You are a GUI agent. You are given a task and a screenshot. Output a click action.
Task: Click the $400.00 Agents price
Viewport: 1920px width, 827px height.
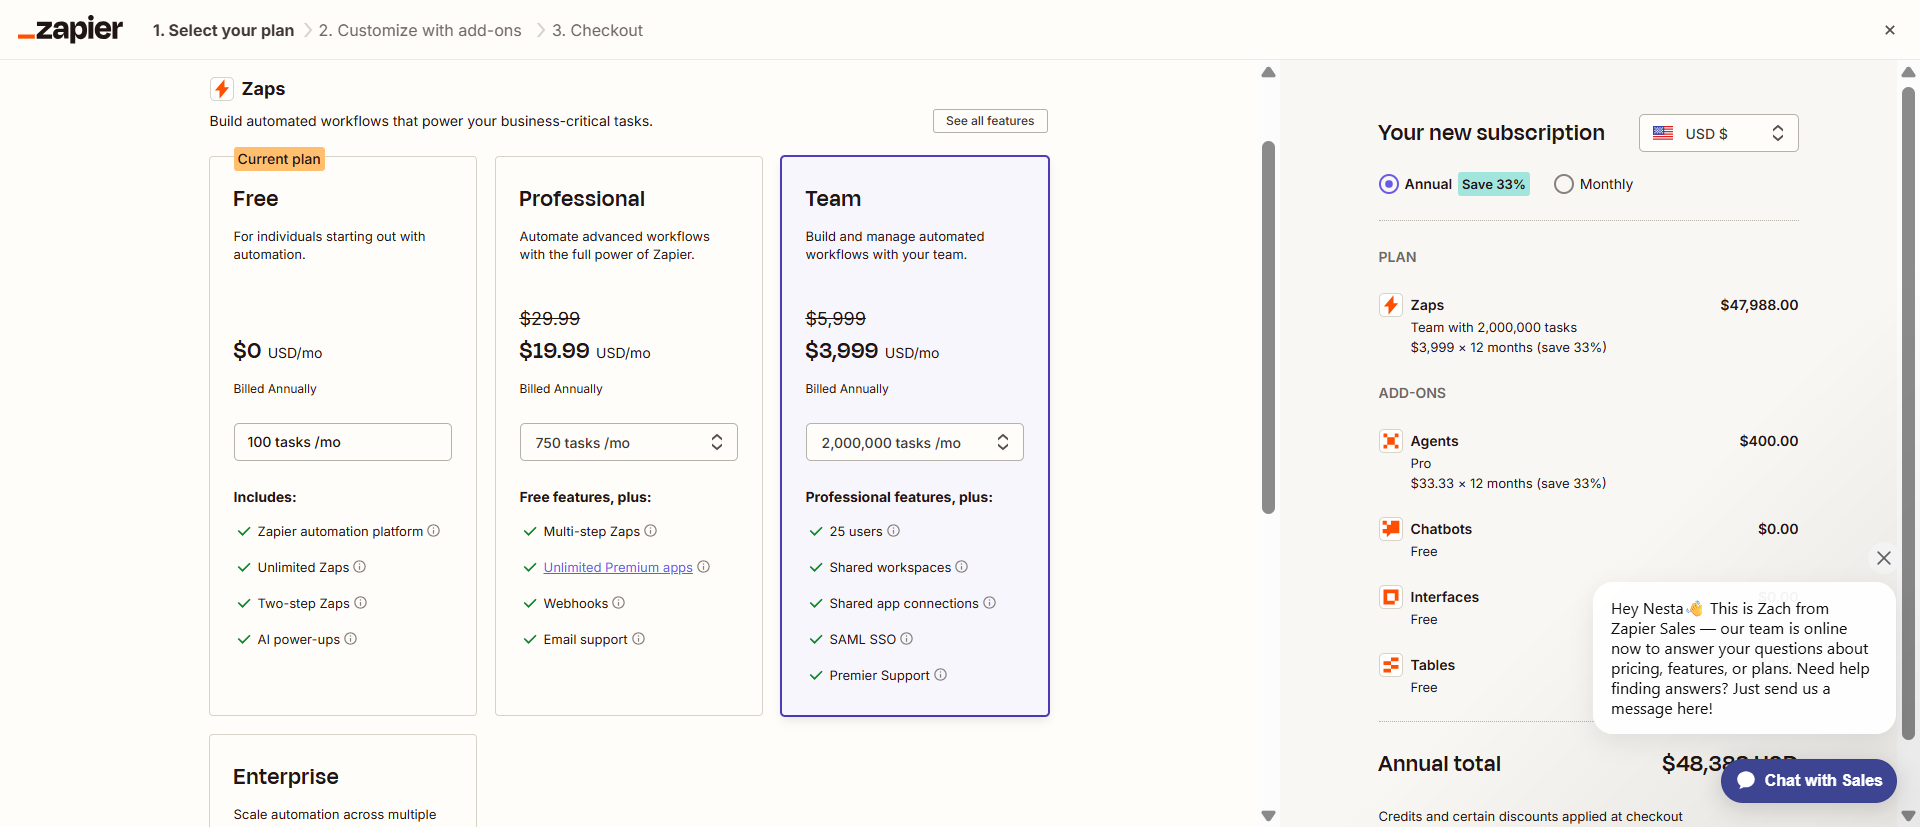click(x=1768, y=441)
